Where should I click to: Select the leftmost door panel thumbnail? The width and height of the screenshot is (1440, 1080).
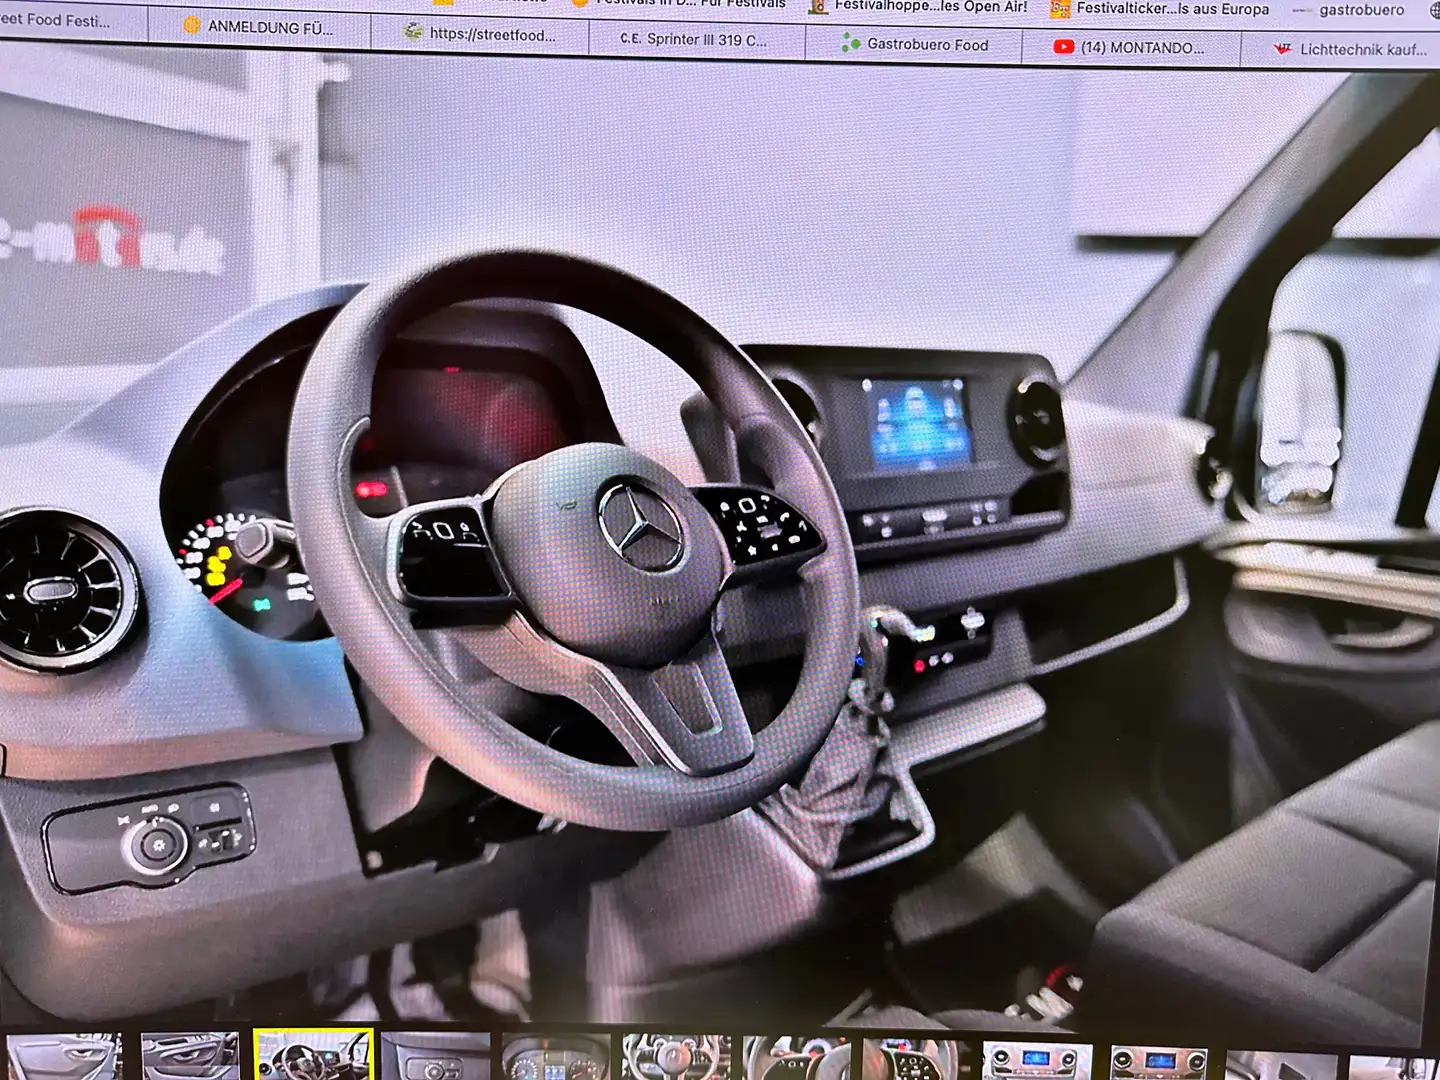[64, 1056]
